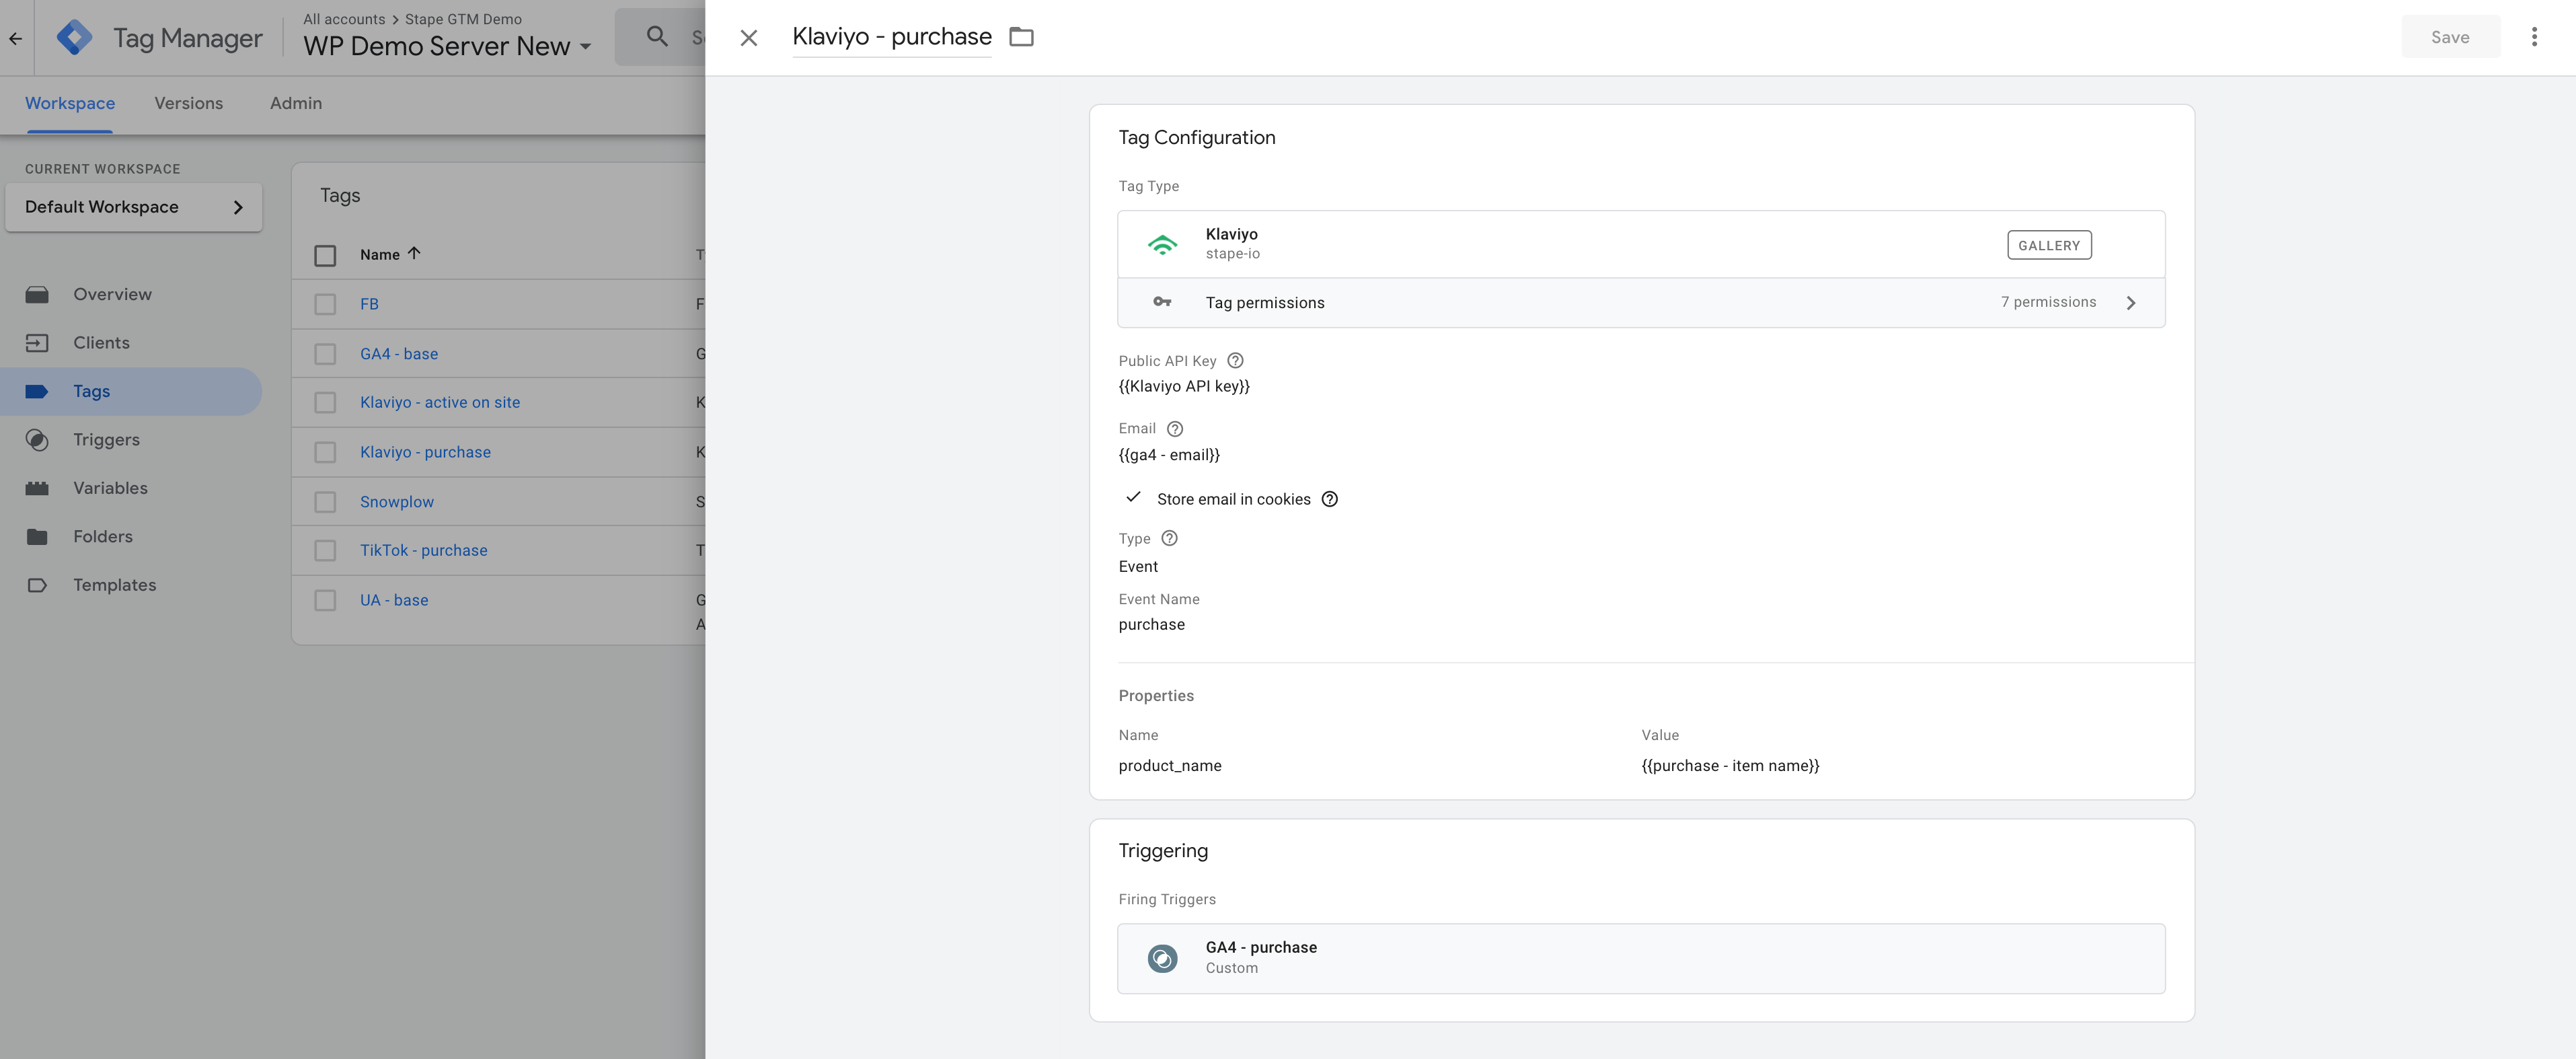Open Email field help icon
The width and height of the screenshot is (2576, 1059).
(x=1175, y=429)
